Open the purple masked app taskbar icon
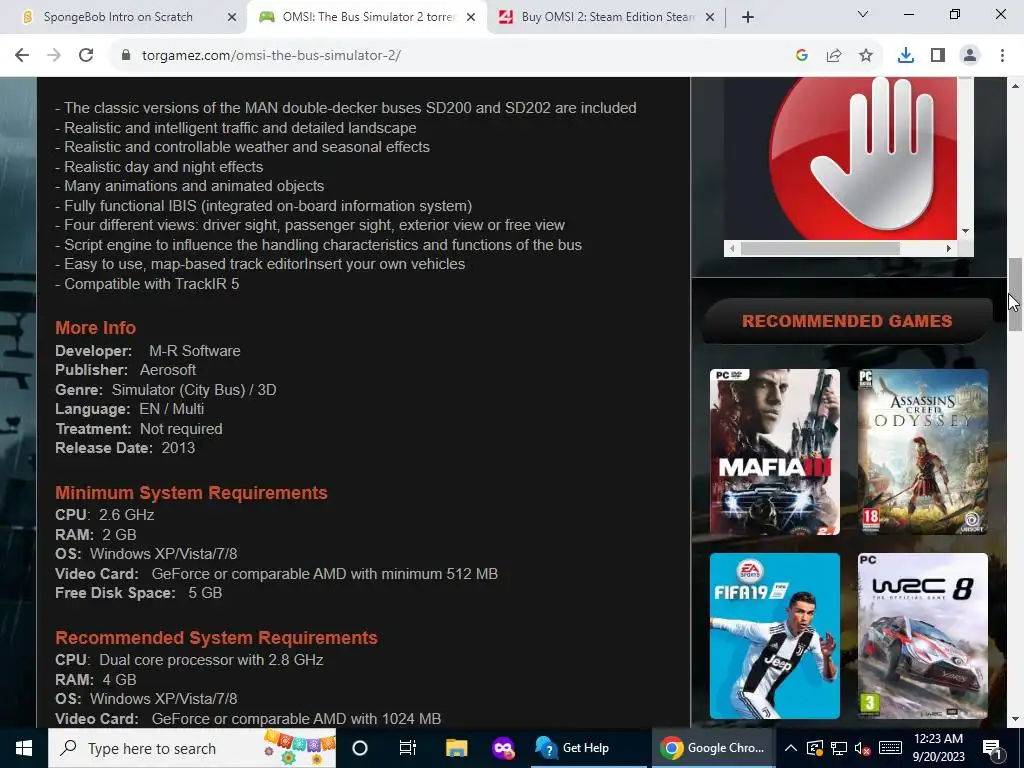This screenshot has width=1024, height=768. 503,748
